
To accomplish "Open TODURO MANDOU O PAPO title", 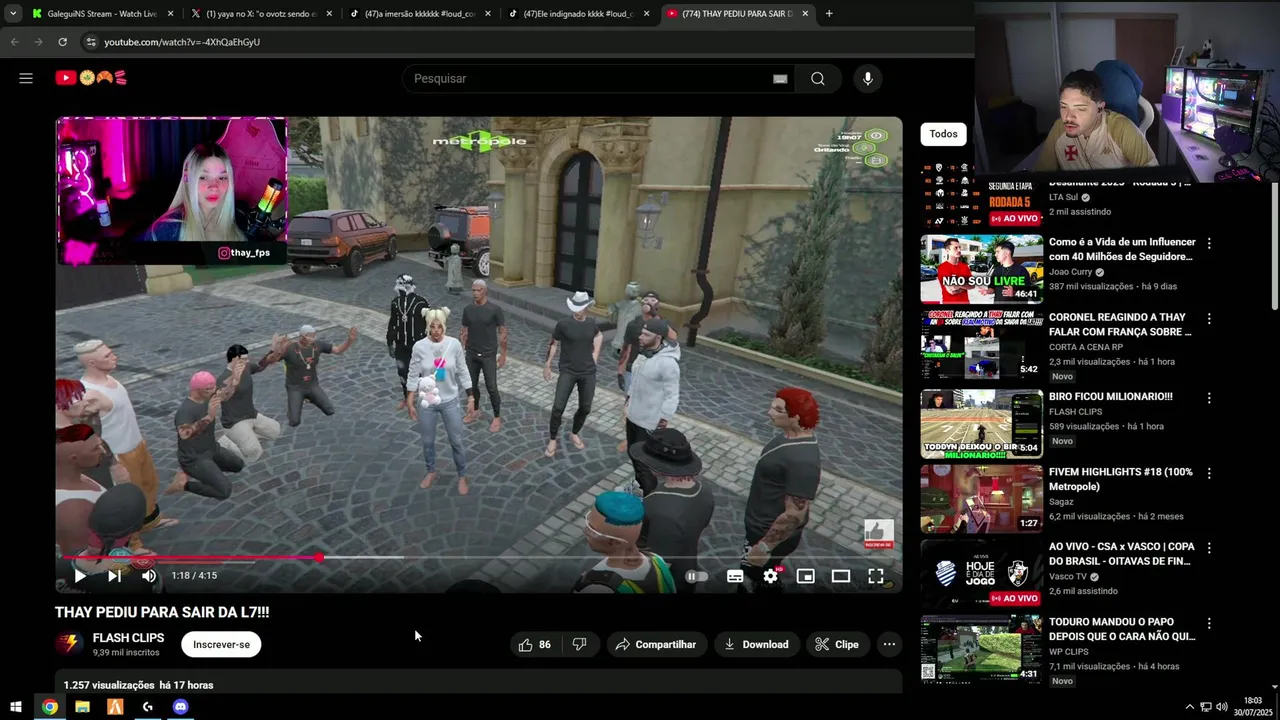I will [x=1122, y=629].
